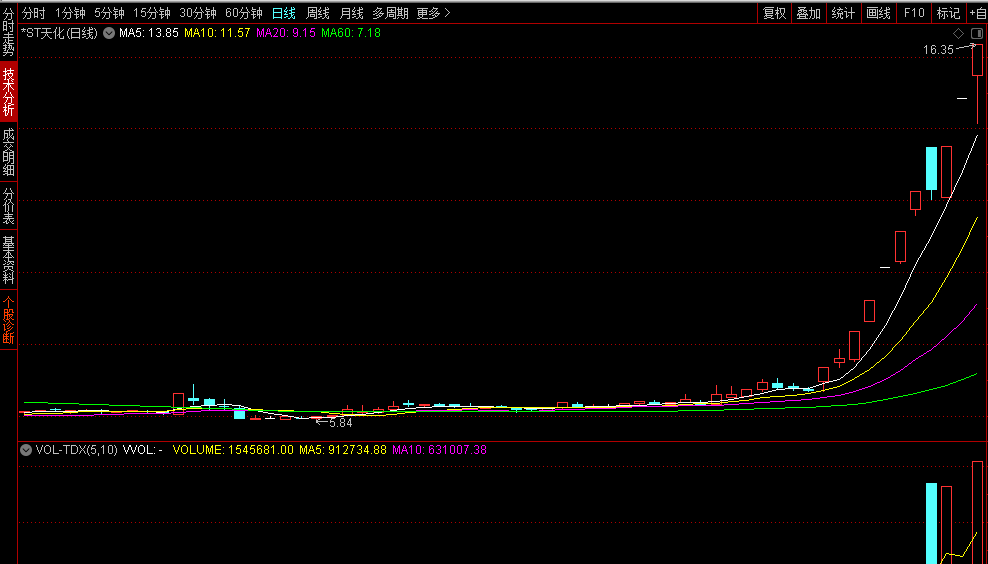Screen dimensions: 988x564
Task: Click the diamond icon at chart corner
Action: (x=958, y=33)
